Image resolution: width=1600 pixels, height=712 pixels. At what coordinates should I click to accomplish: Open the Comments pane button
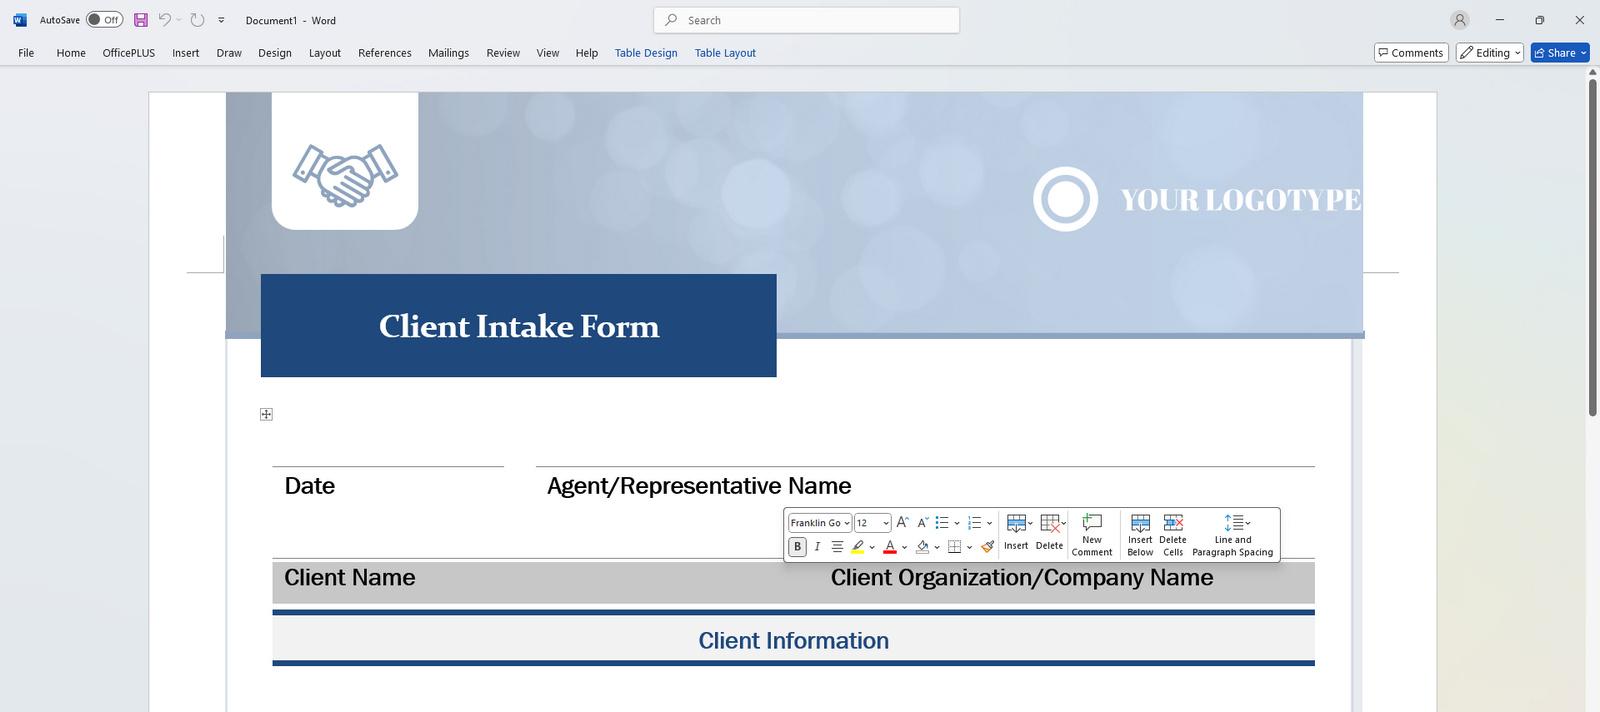tap(1410, 53)
